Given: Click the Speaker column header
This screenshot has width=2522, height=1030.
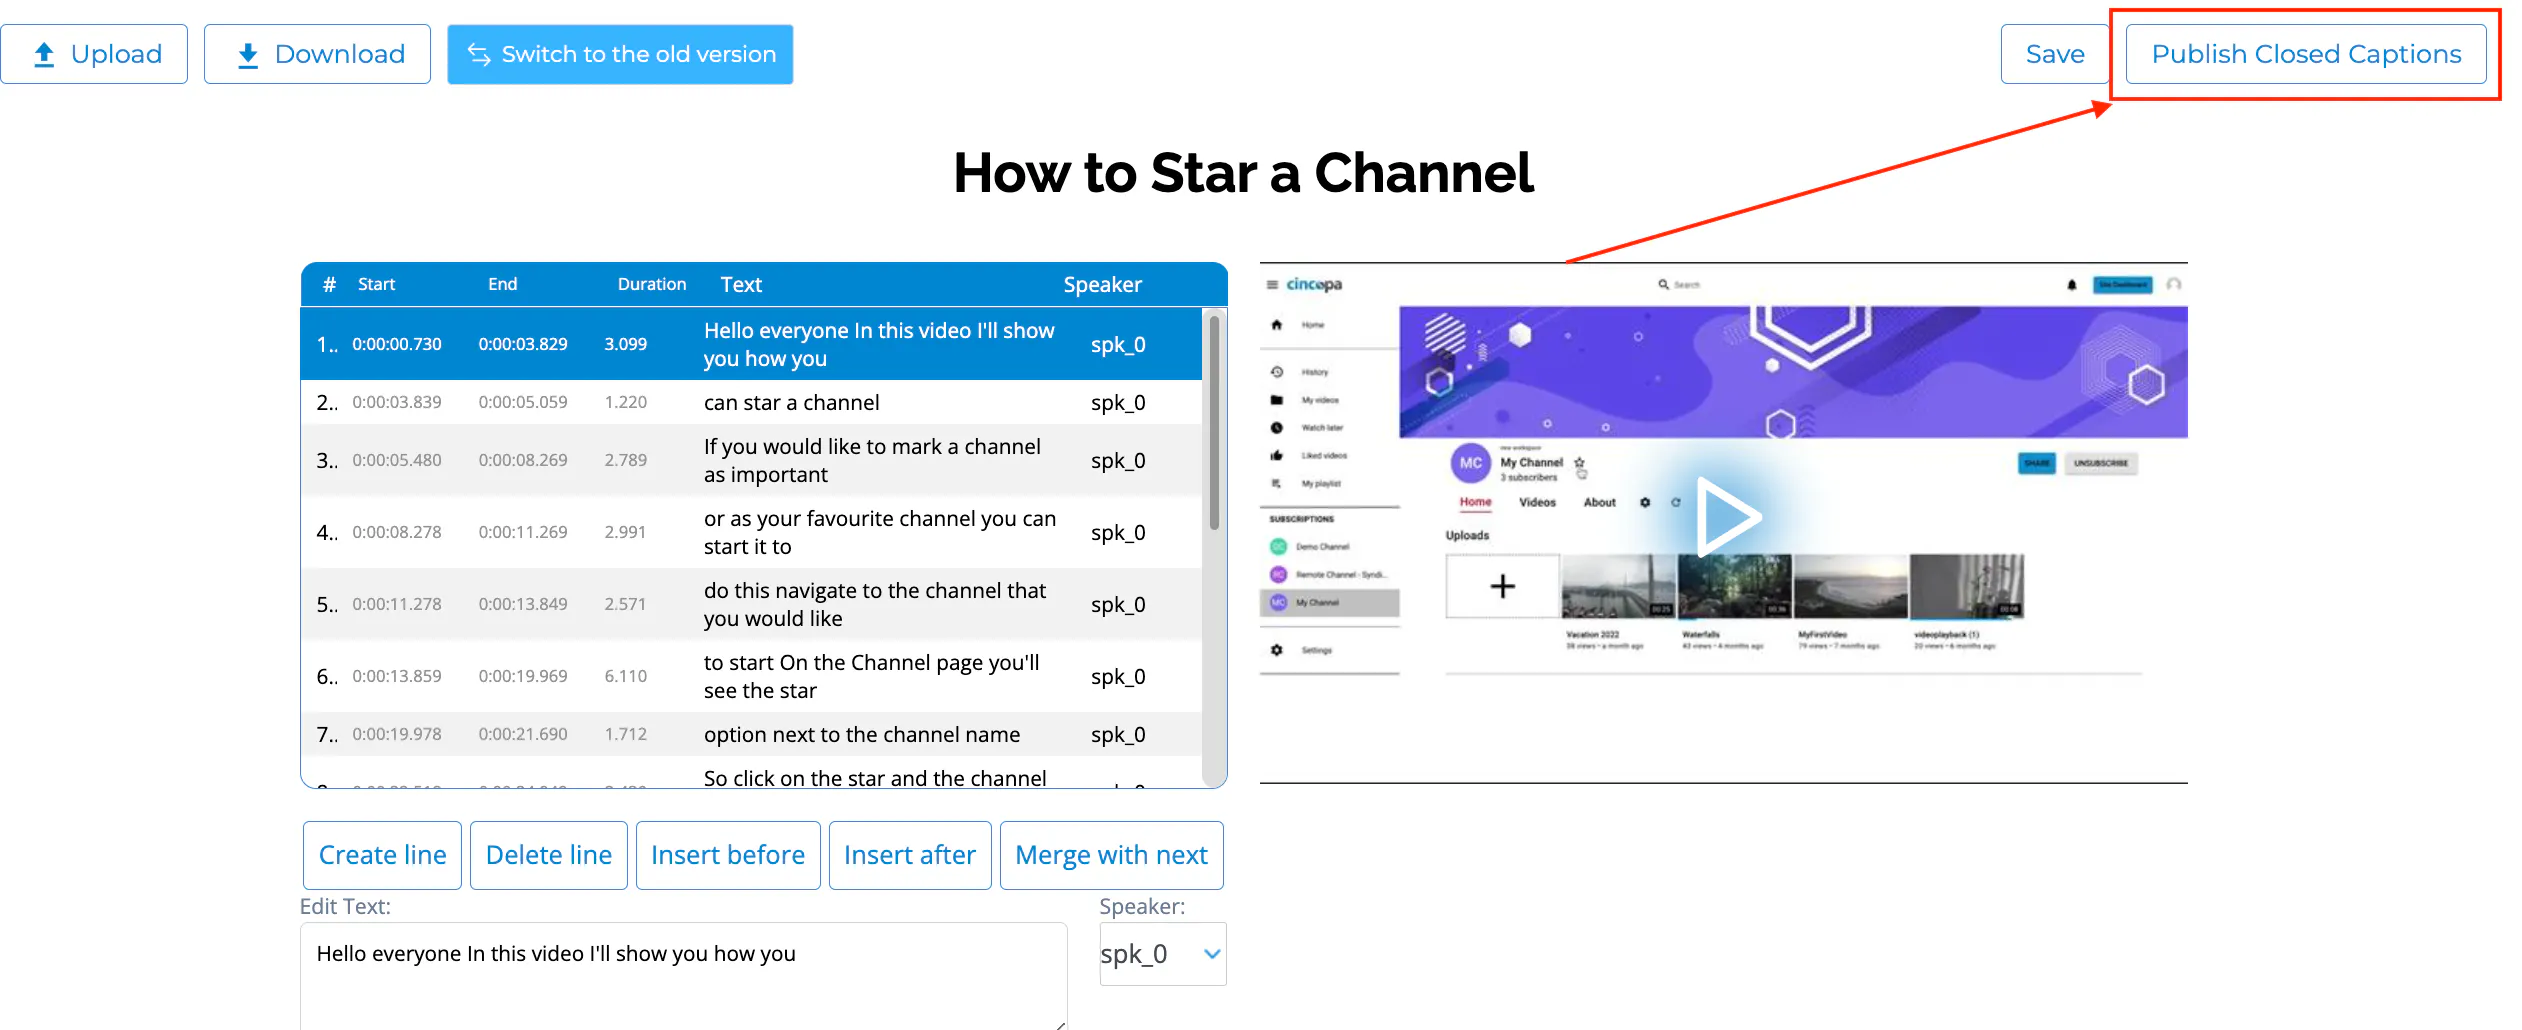Looking at the screenshot, I should (1102, 284).
